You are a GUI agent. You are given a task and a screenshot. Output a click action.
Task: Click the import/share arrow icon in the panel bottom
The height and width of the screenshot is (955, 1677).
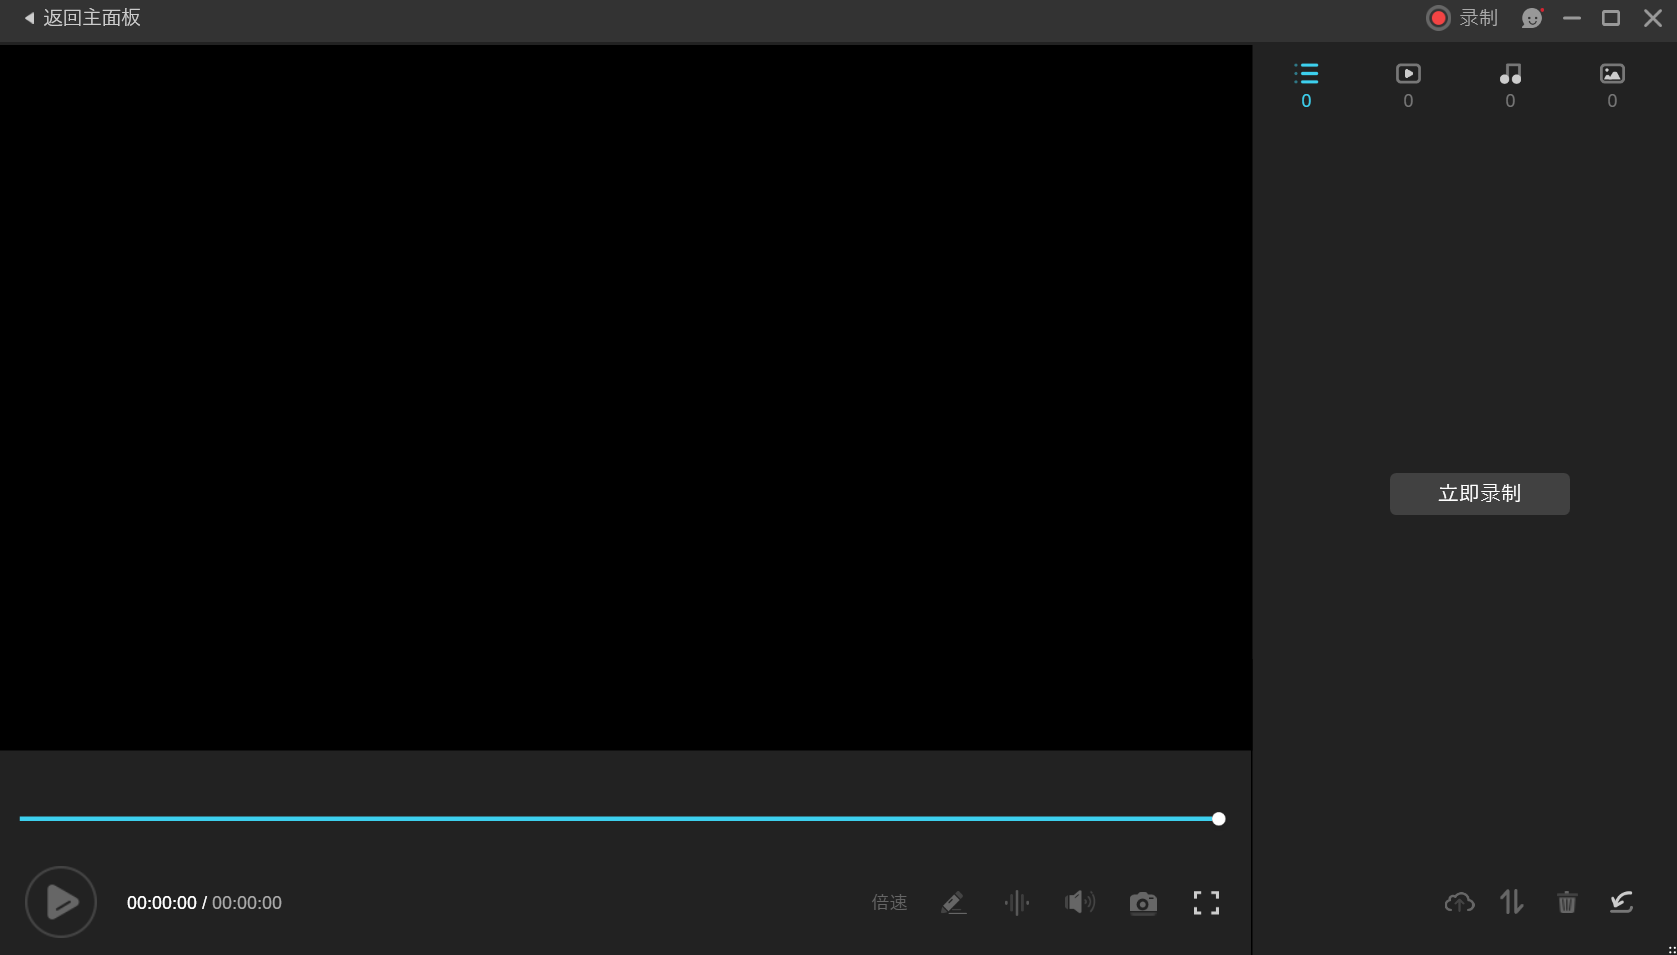1621,902
